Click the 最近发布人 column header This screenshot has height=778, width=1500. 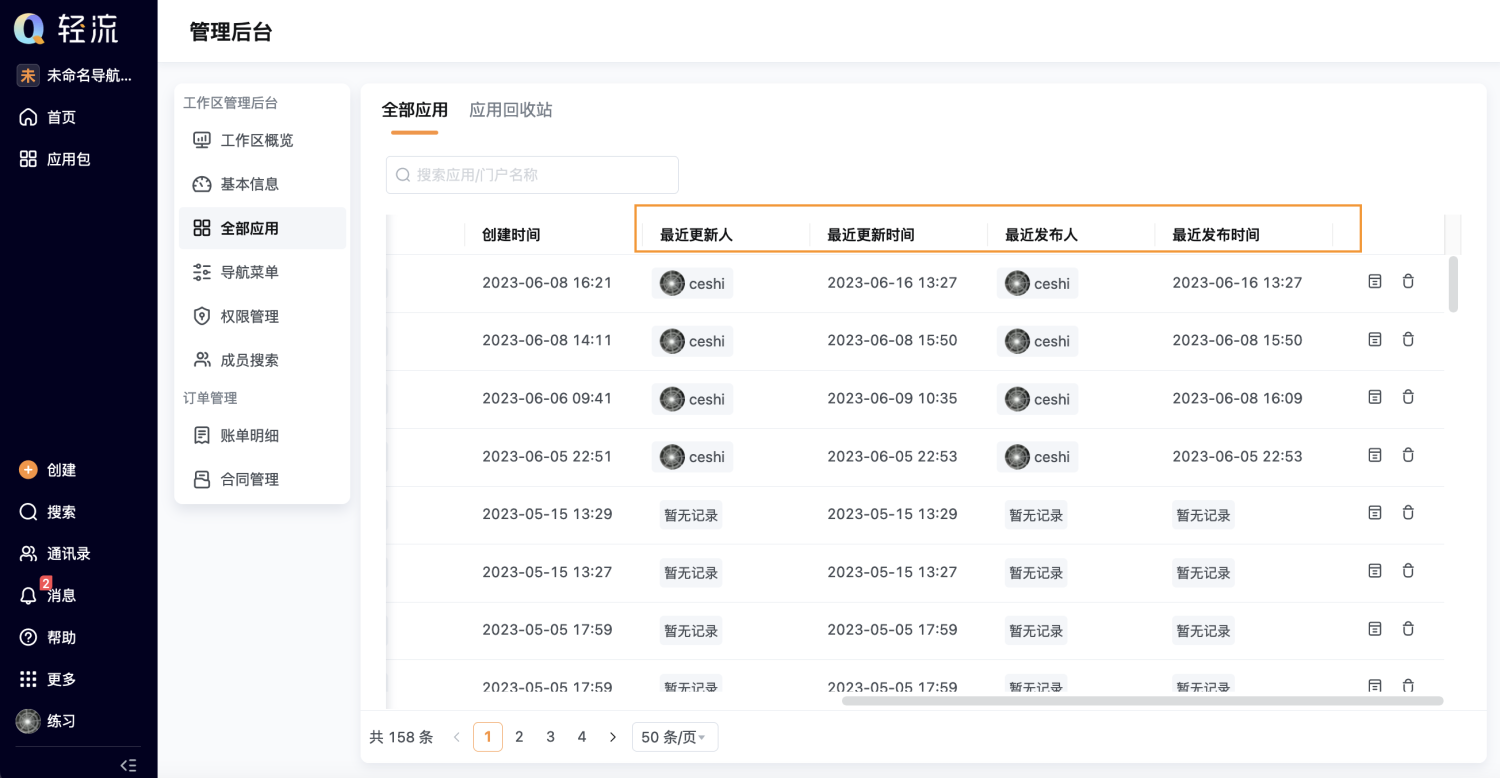pyautogui.click(x=1041, y=235)
